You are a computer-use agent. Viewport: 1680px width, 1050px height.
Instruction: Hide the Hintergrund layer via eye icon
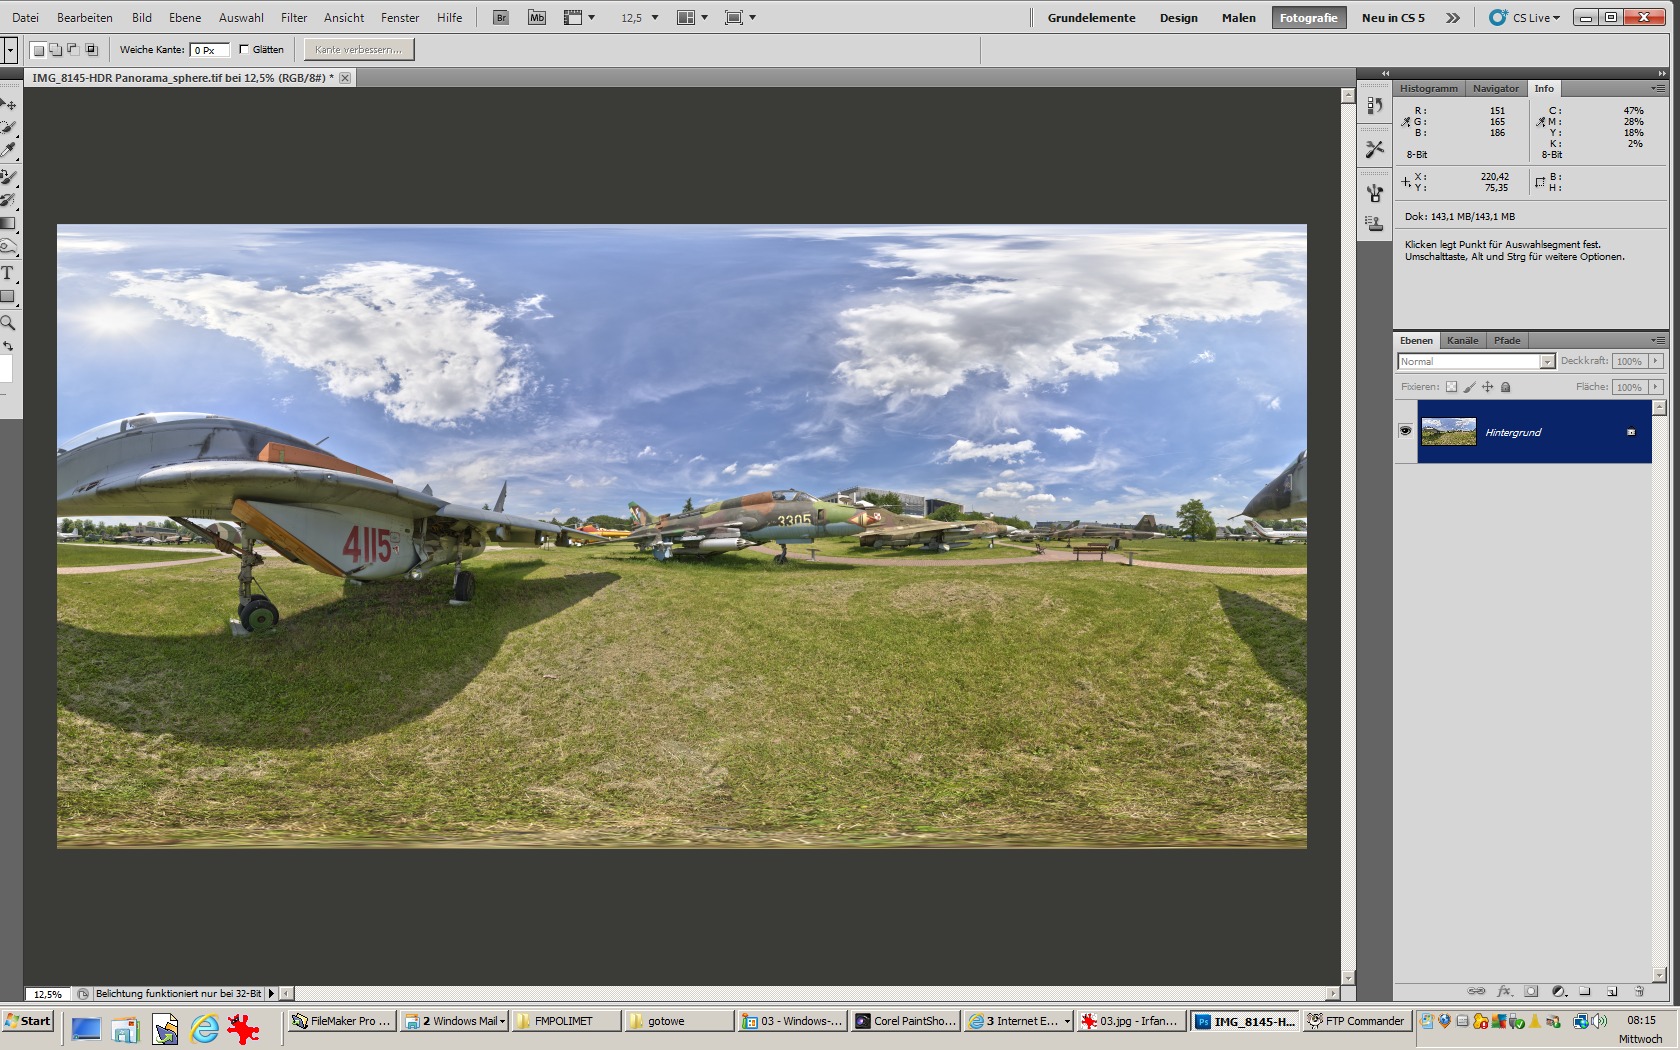tap(1405, 431)
